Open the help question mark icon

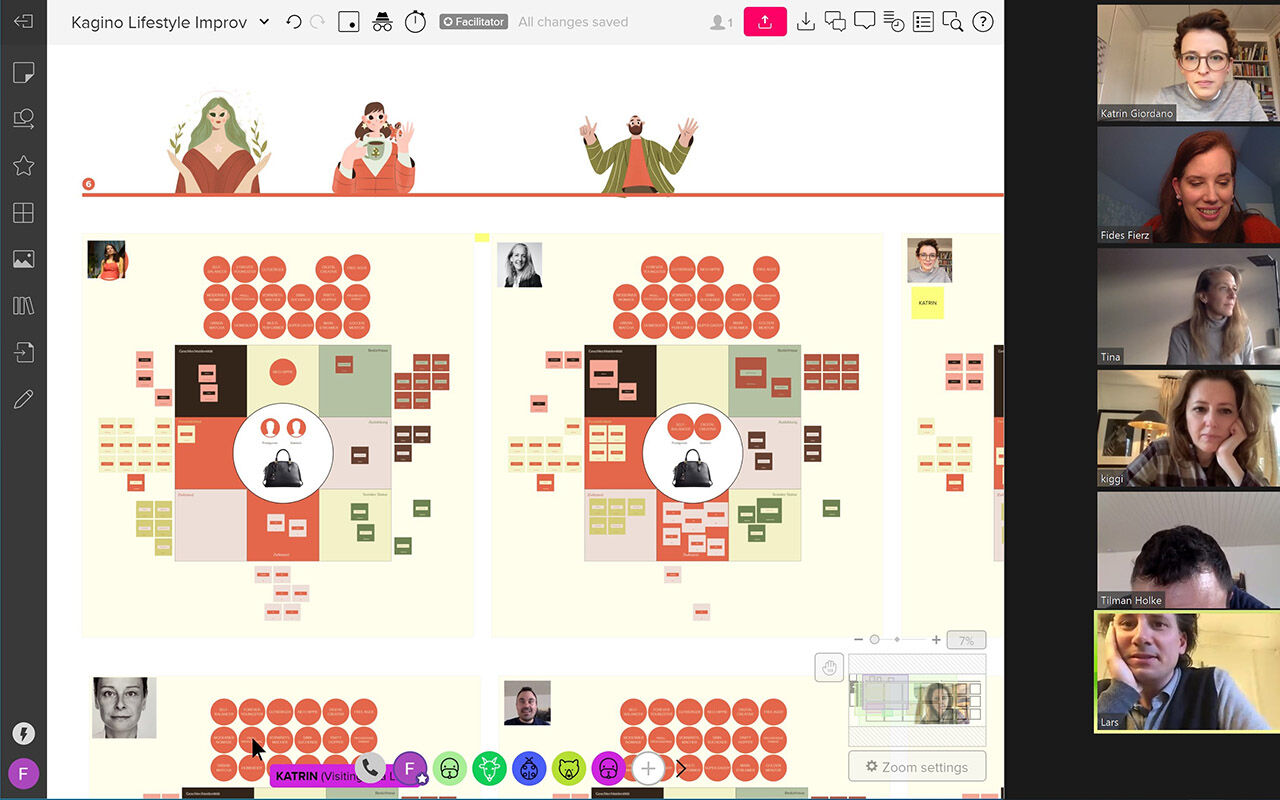point(983,22)
